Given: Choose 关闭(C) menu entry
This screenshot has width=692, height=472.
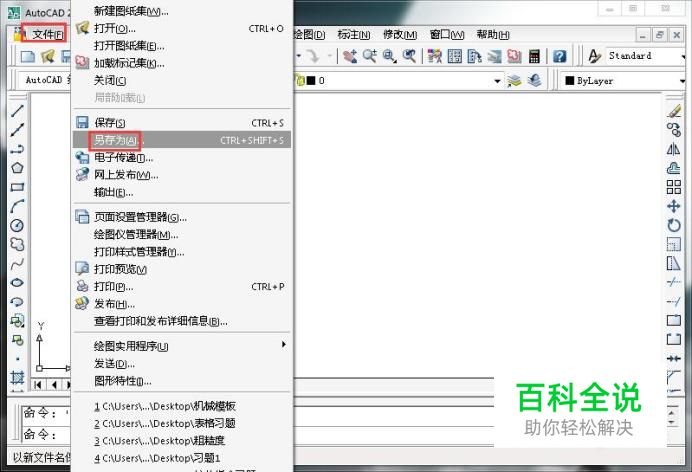Looking at the screenshot, I should tap(182, 80).
